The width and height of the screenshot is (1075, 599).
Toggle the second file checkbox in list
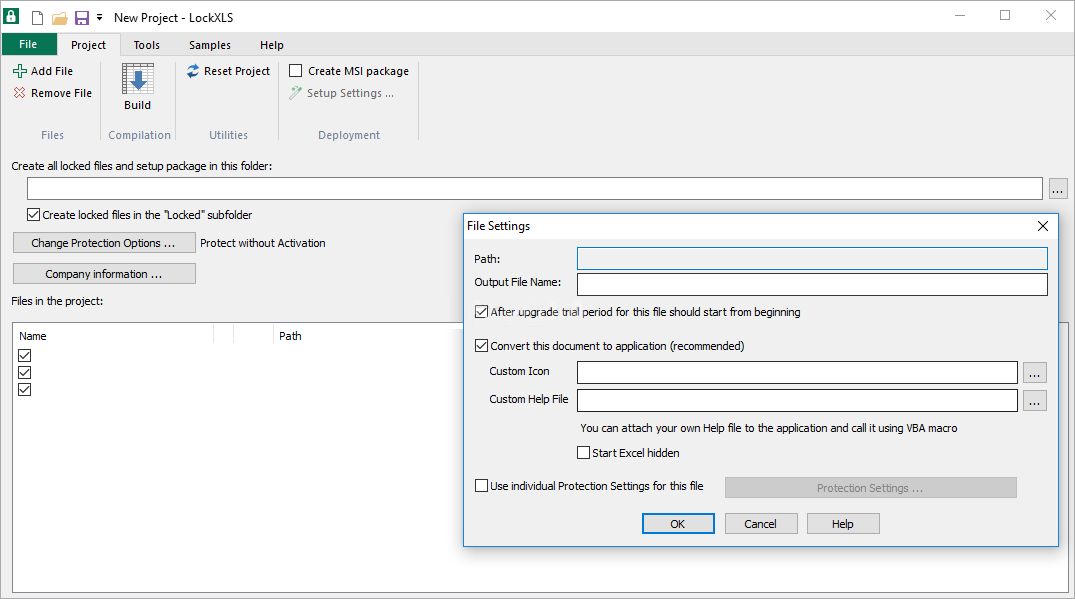pyautogui.click(x=25, y=372)
